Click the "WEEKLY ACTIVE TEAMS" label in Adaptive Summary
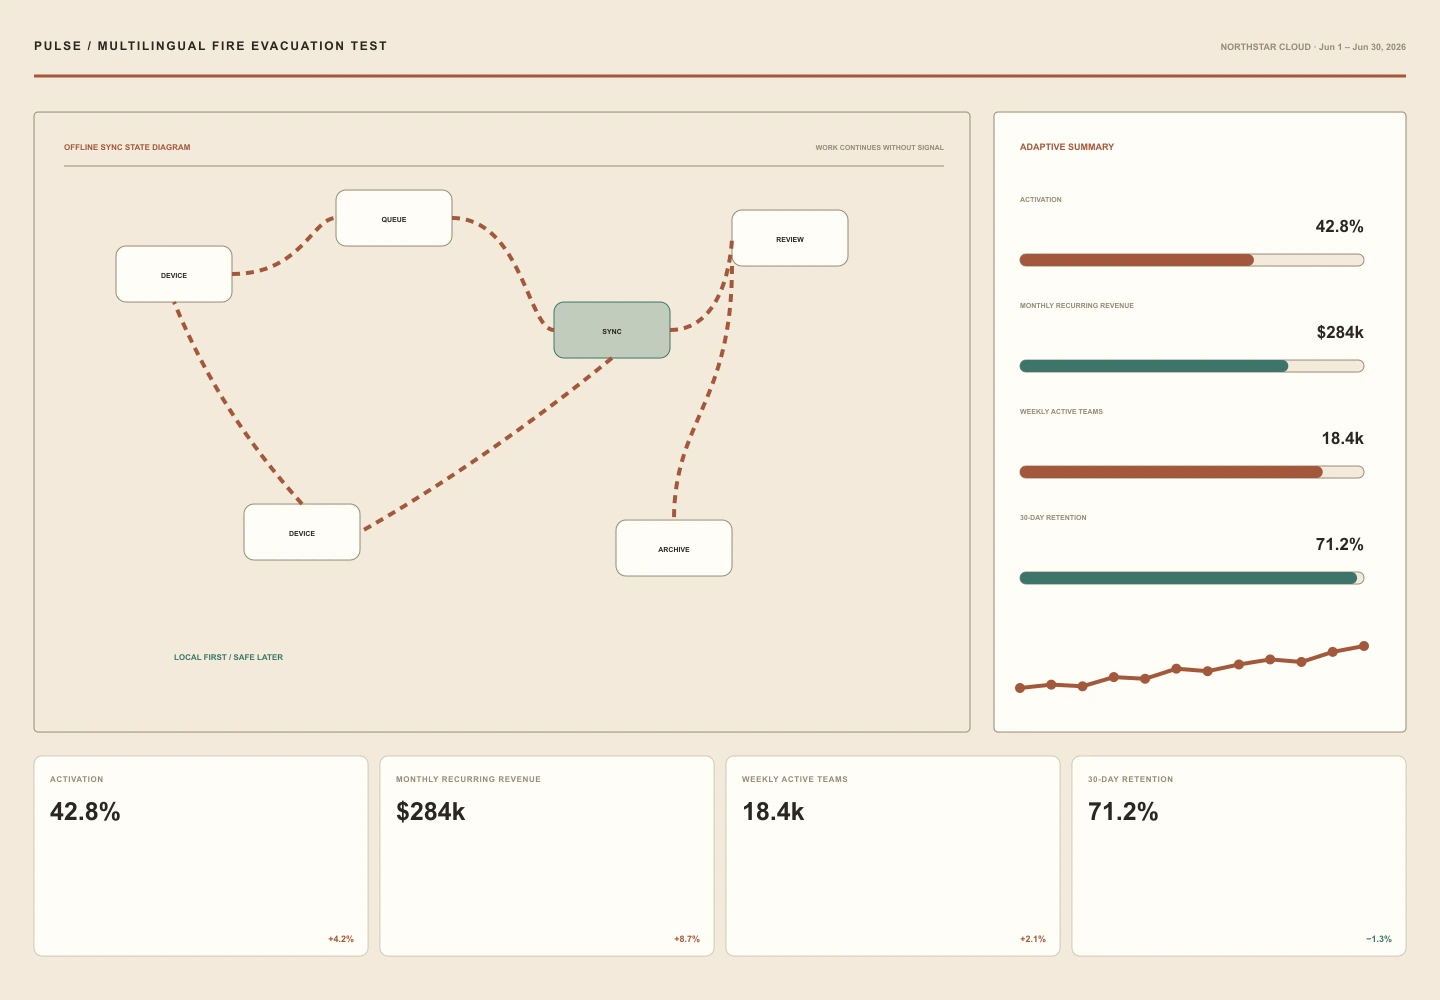The image size is (1440, 1000). coord(1061,412)
